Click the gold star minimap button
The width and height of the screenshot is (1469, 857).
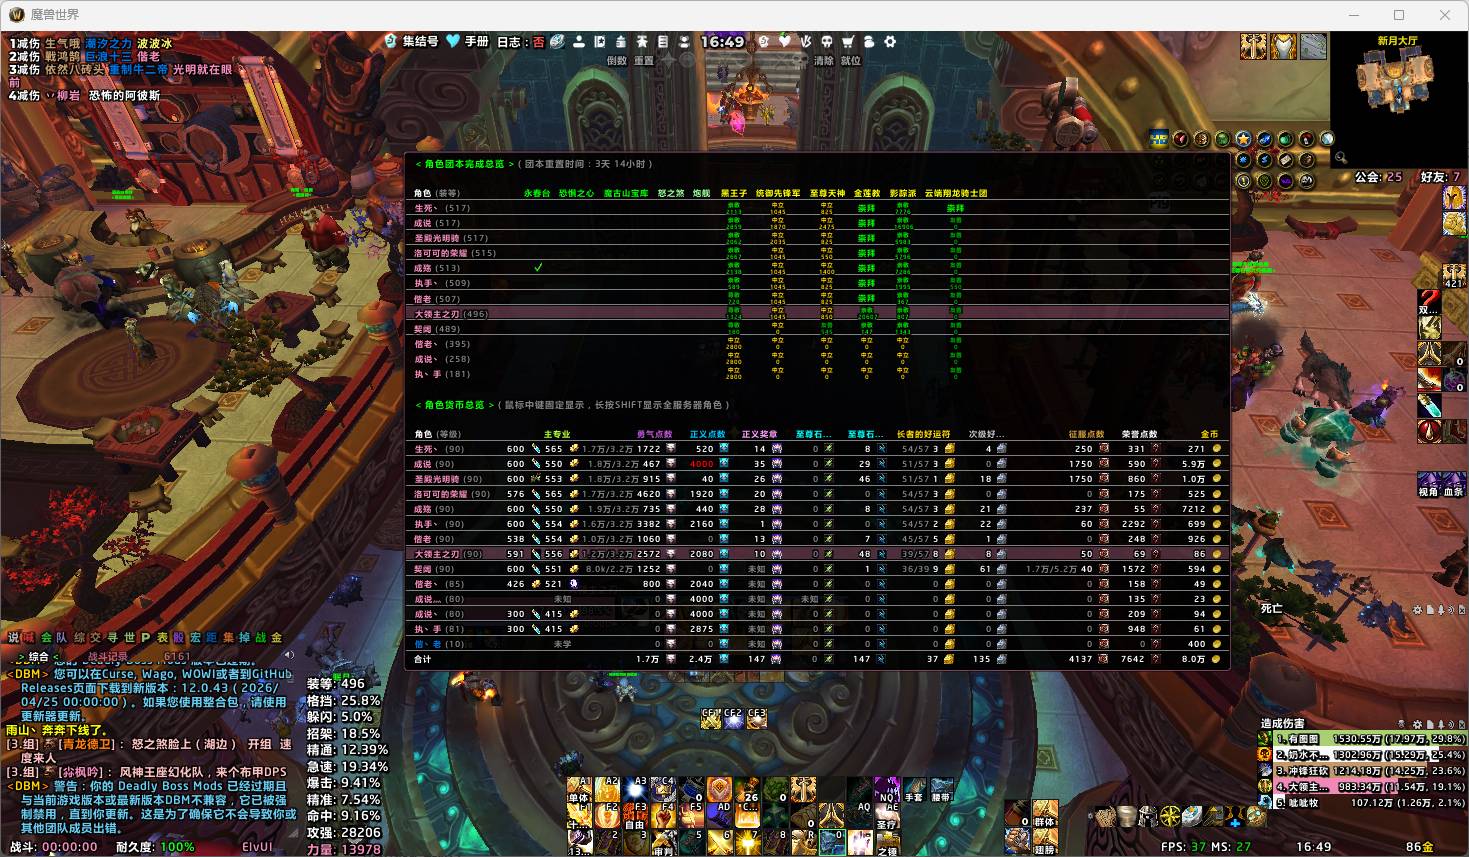1243,139
